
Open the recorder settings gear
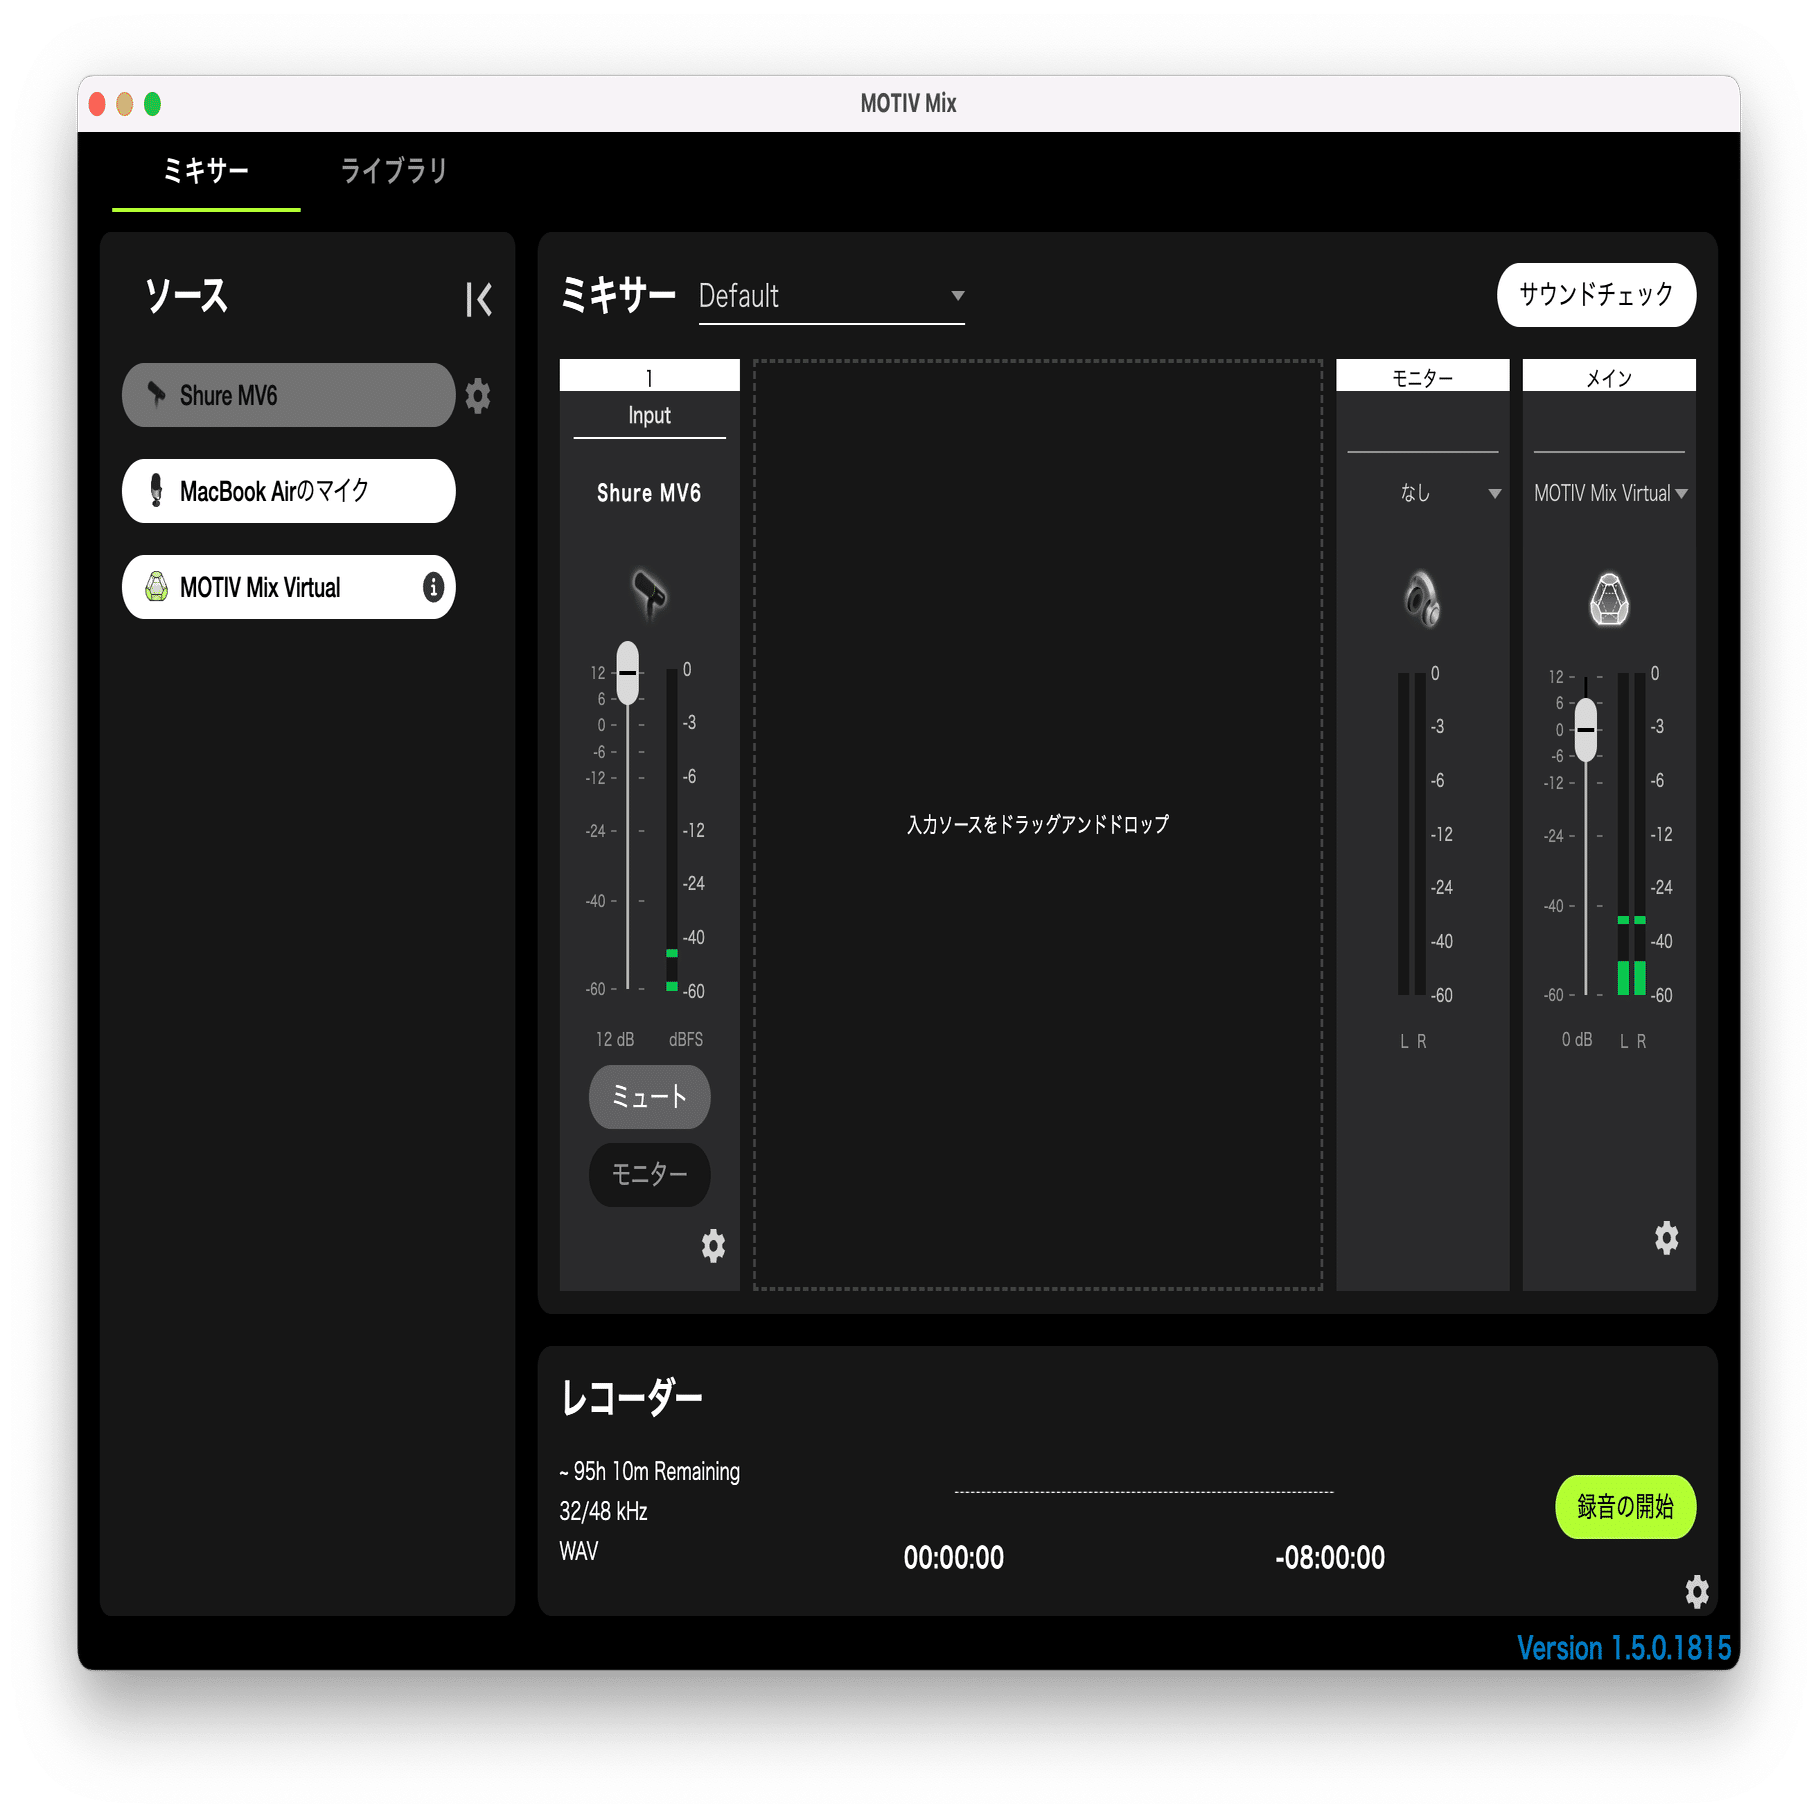[x=1698, y=1592]
